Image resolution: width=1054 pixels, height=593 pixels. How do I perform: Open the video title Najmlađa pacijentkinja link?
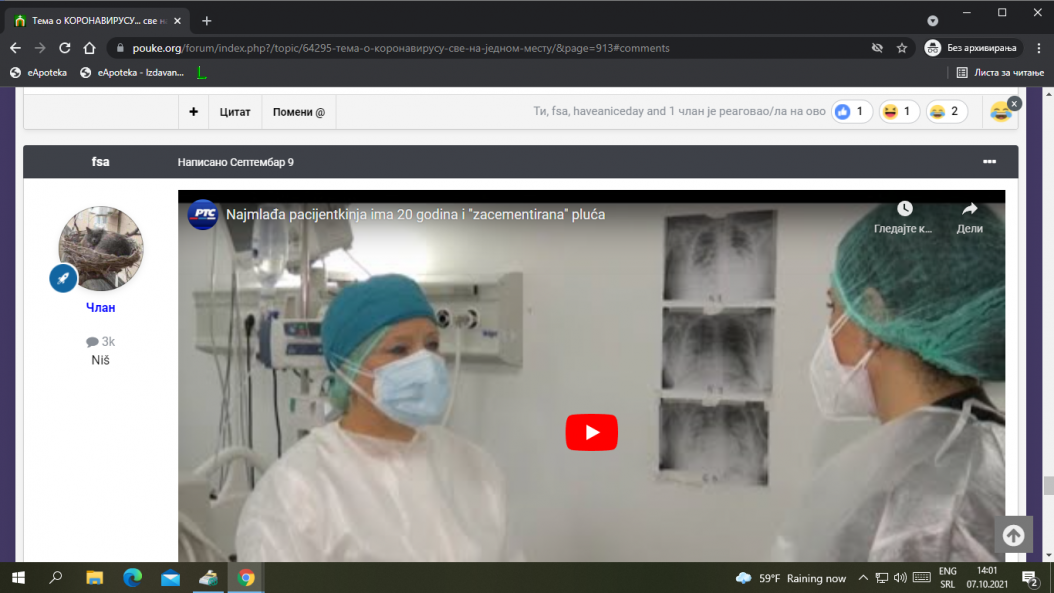click(x=415, y=214)
